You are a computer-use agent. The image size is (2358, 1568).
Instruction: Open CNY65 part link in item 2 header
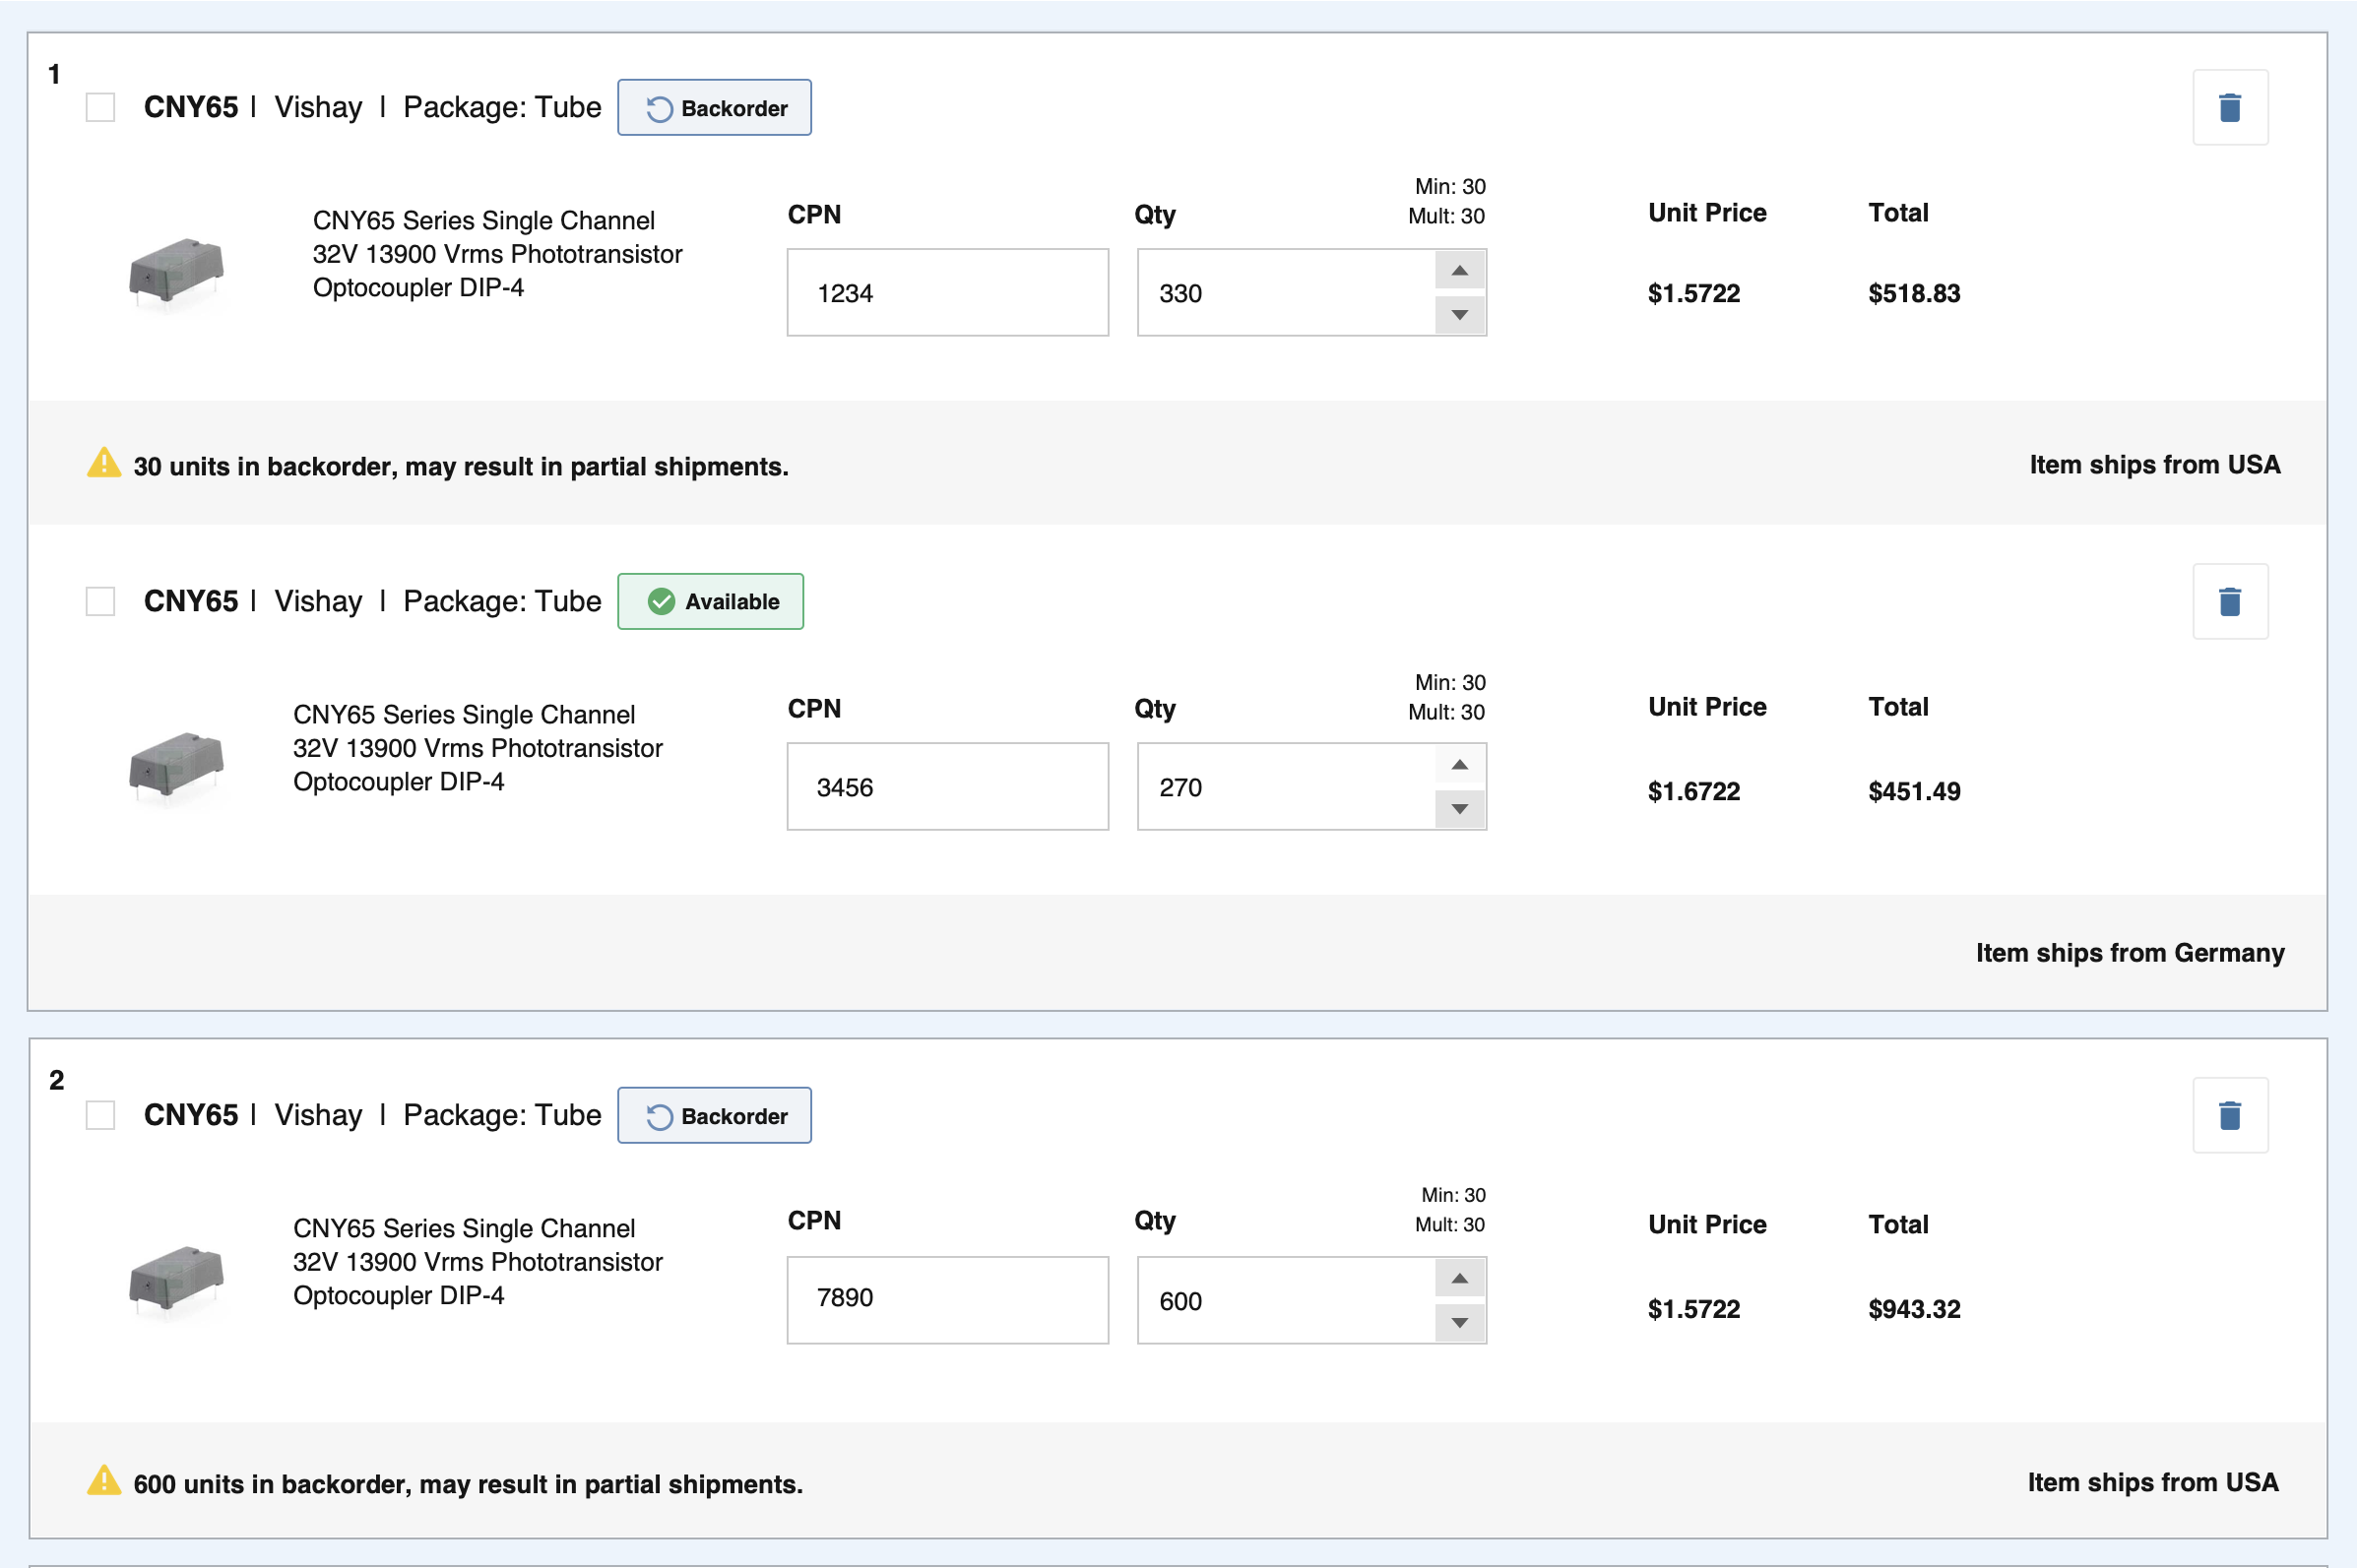click(191, 1115)
